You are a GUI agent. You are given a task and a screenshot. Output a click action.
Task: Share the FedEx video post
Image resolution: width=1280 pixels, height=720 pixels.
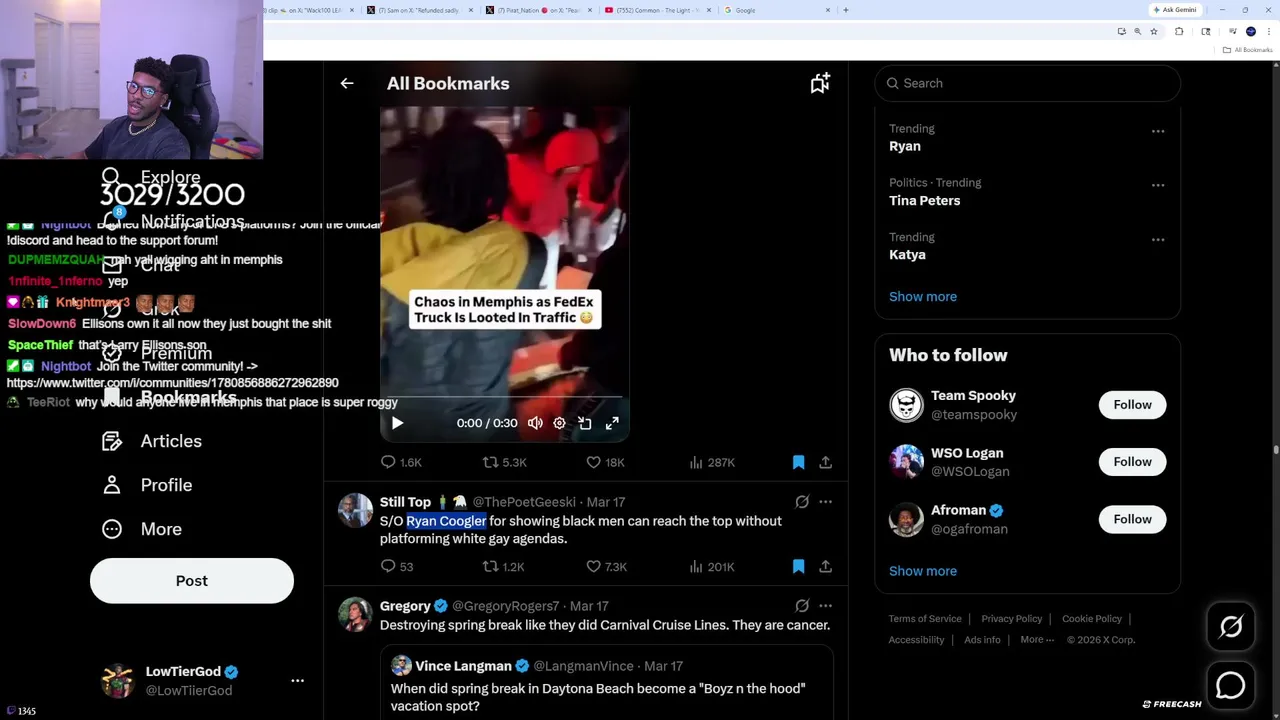coord(825,462)
